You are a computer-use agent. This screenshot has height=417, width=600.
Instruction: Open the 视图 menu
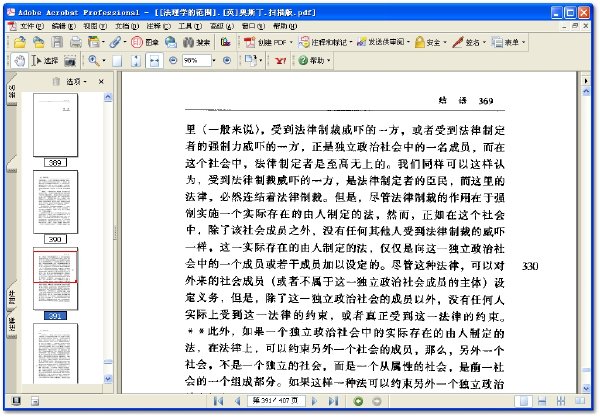(95, 26)
